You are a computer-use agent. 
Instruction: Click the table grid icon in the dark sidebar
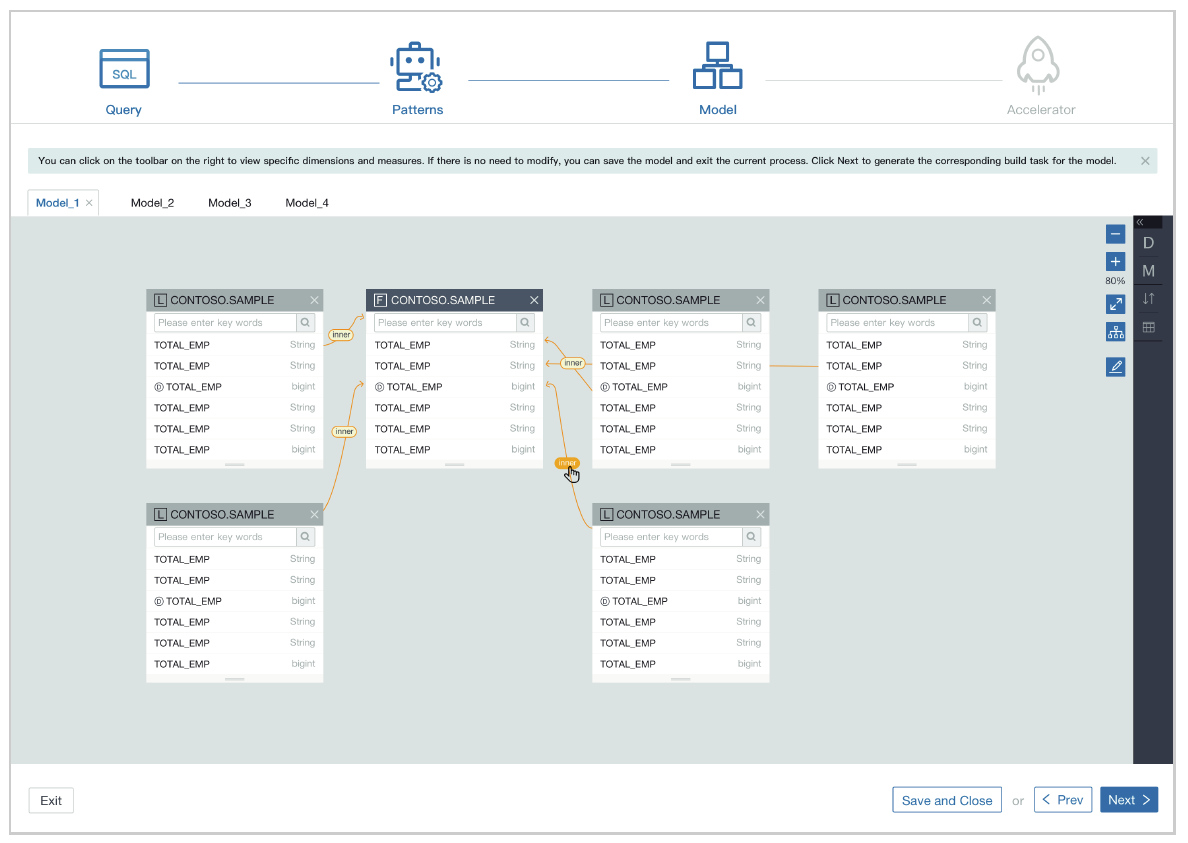(1148, 327)
